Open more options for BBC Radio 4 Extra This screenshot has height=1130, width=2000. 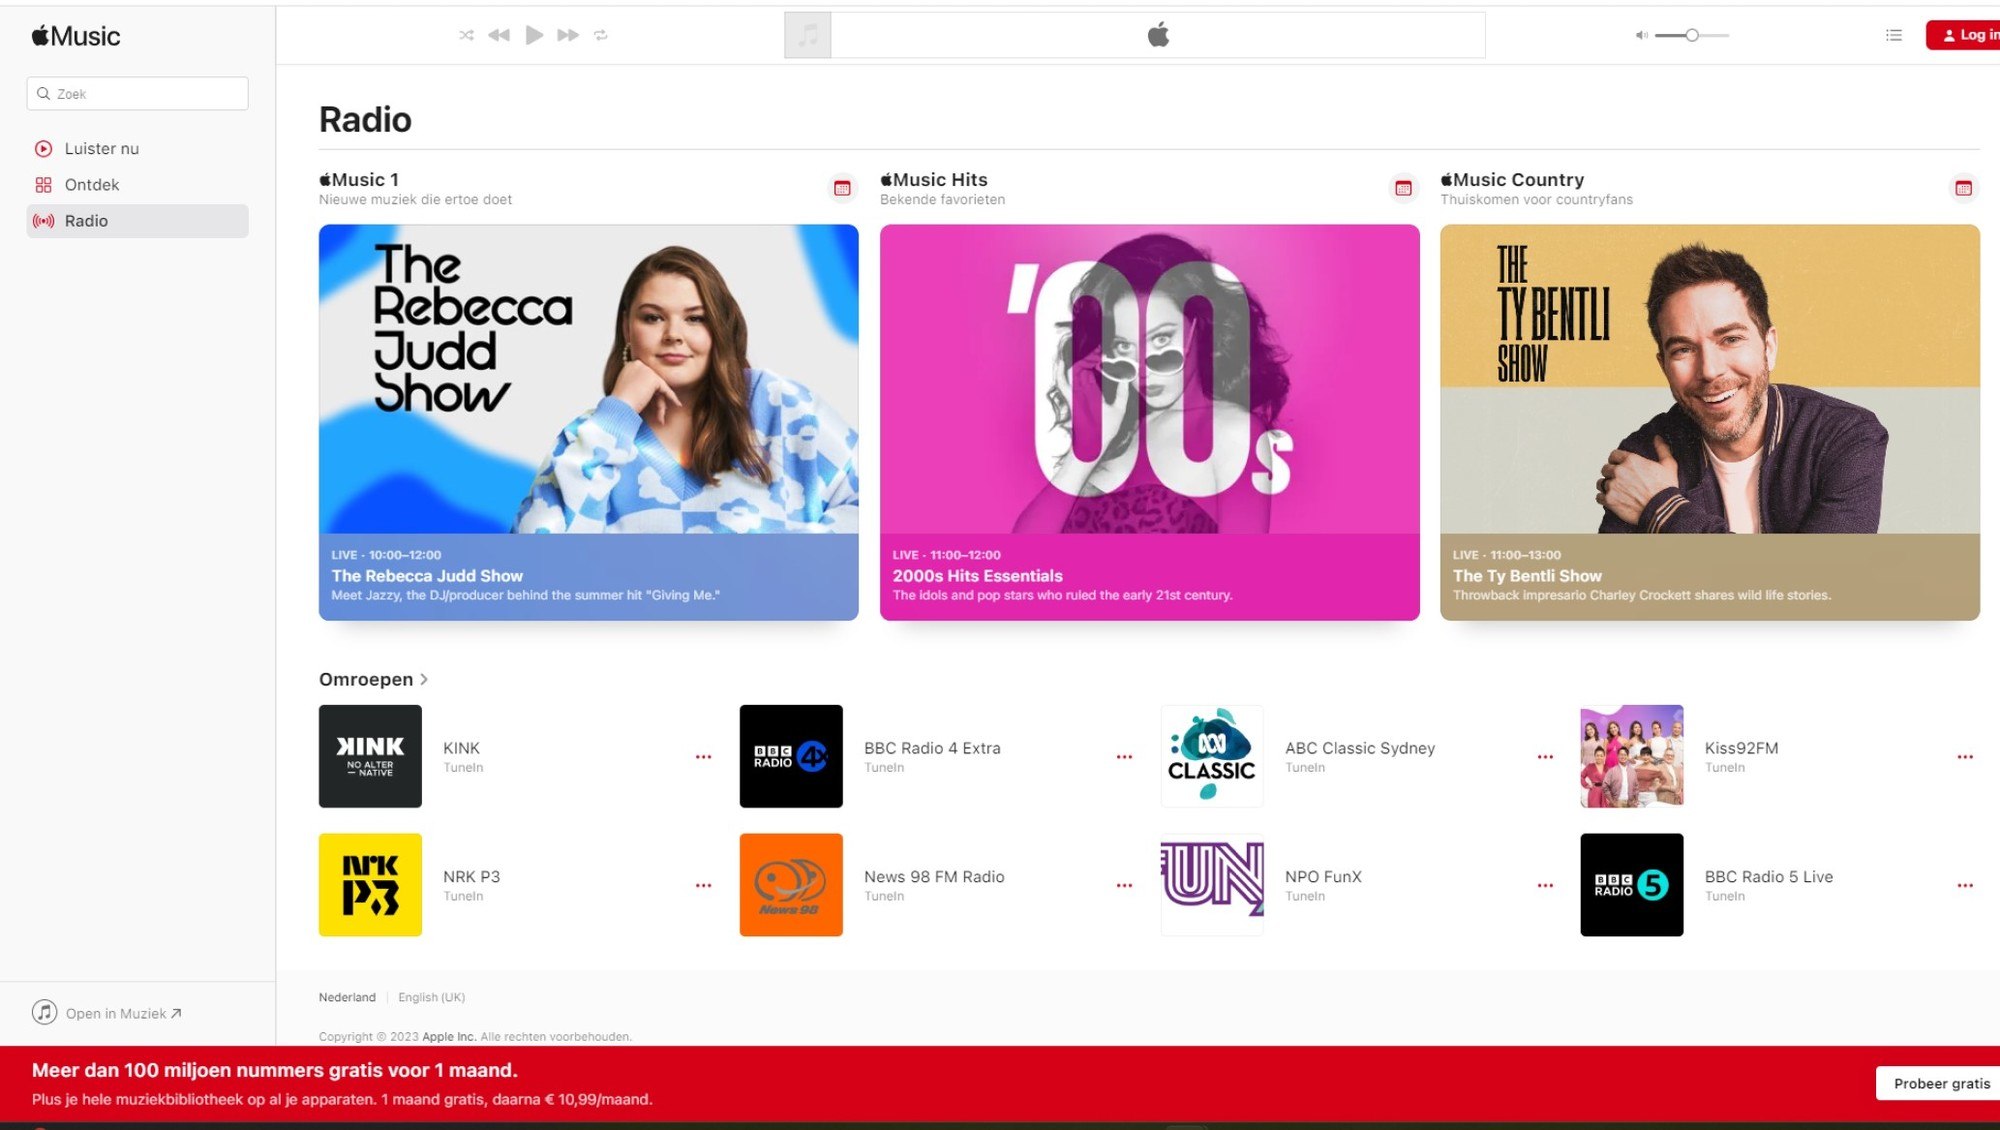tap(1125, 757)
